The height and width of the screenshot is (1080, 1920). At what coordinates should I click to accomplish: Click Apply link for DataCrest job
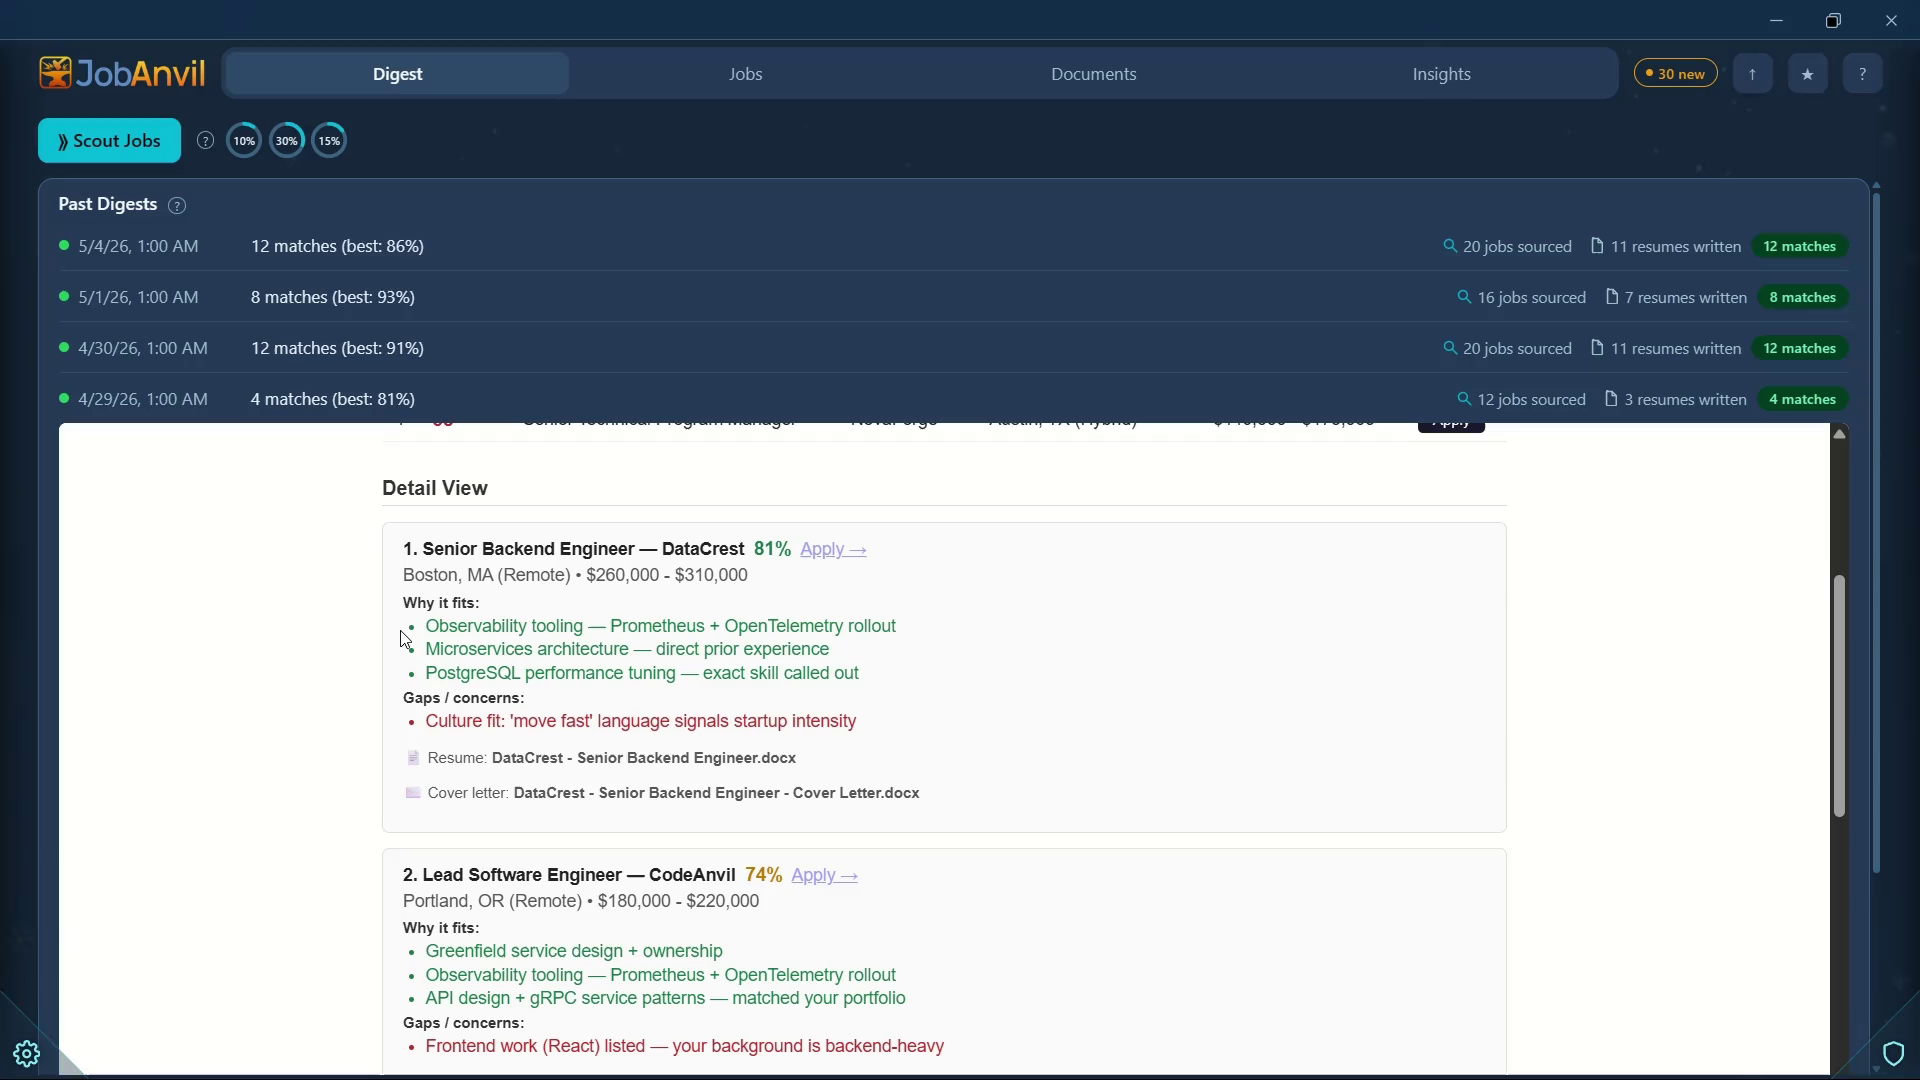click(833, 549)
